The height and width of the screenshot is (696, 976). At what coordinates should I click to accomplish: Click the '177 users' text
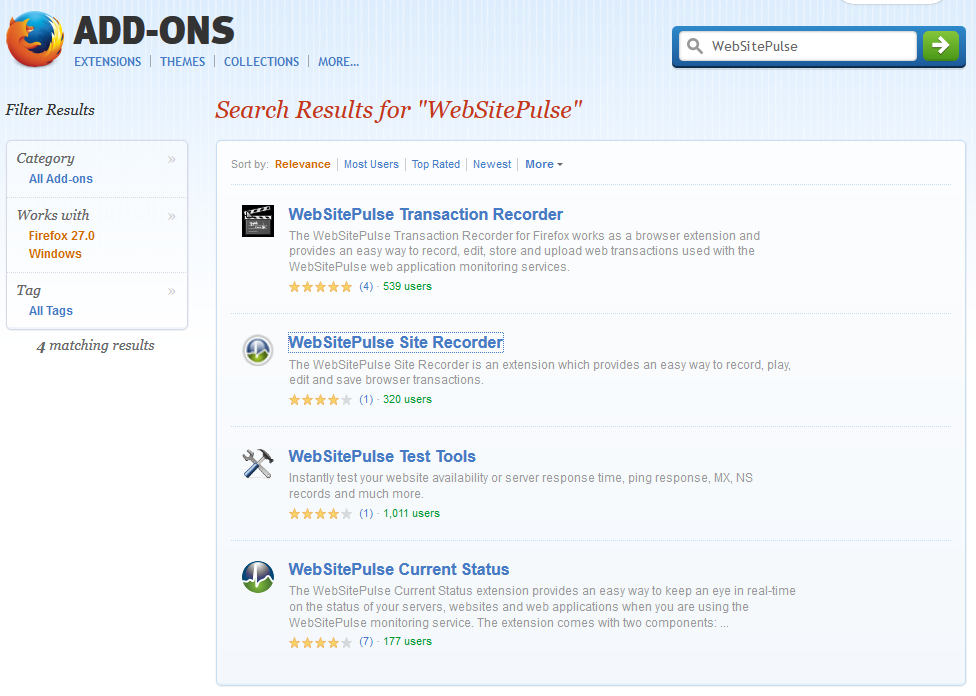407,641
